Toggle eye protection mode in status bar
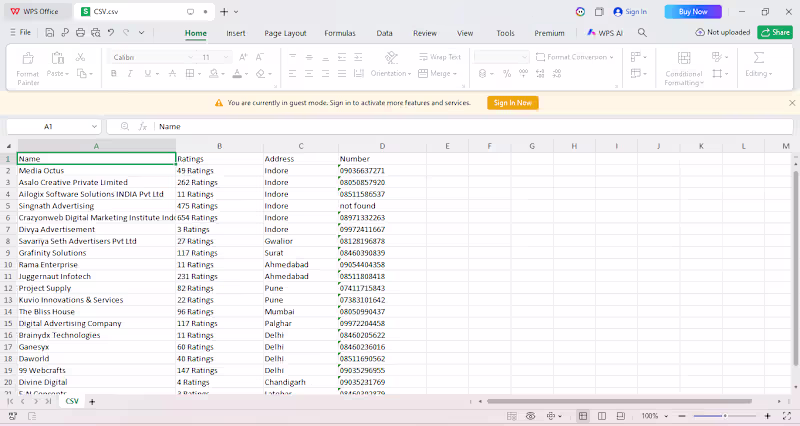The height and width of the screenshot is (426, 800). (531, 416)
